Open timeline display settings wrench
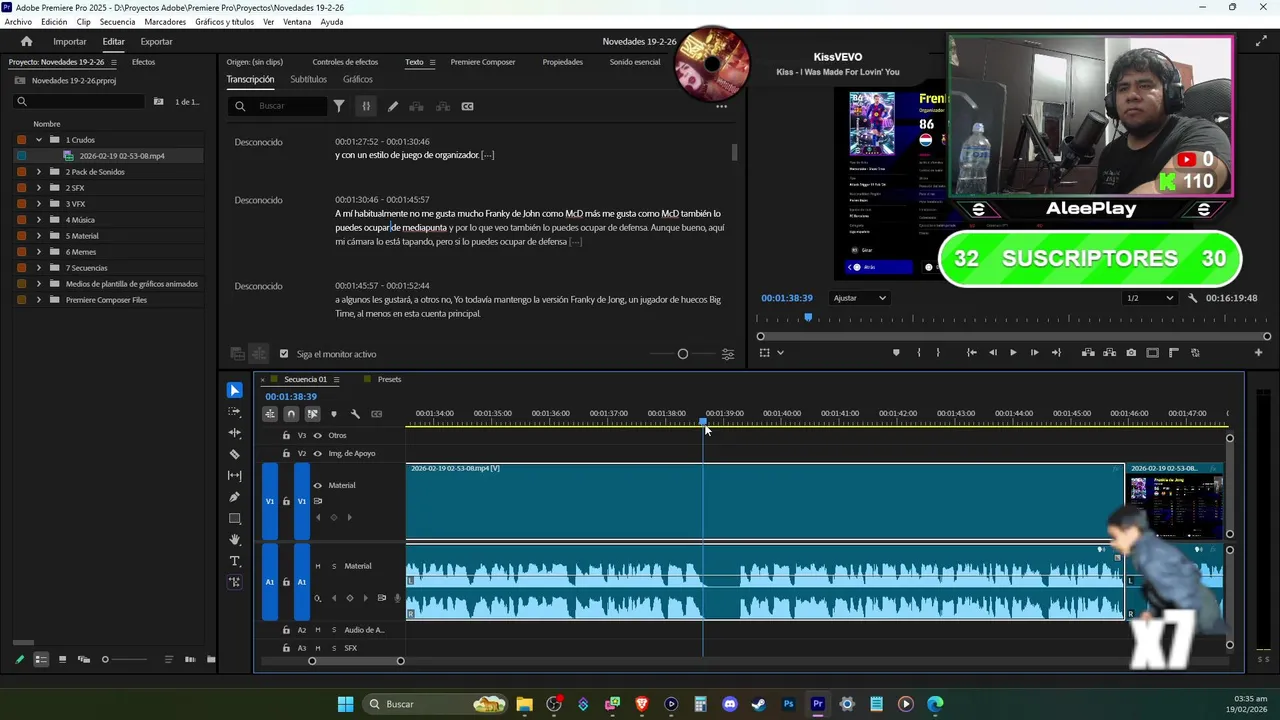Image resolution: width=1280 pixels, height=720 pixels. coord(355,414)
